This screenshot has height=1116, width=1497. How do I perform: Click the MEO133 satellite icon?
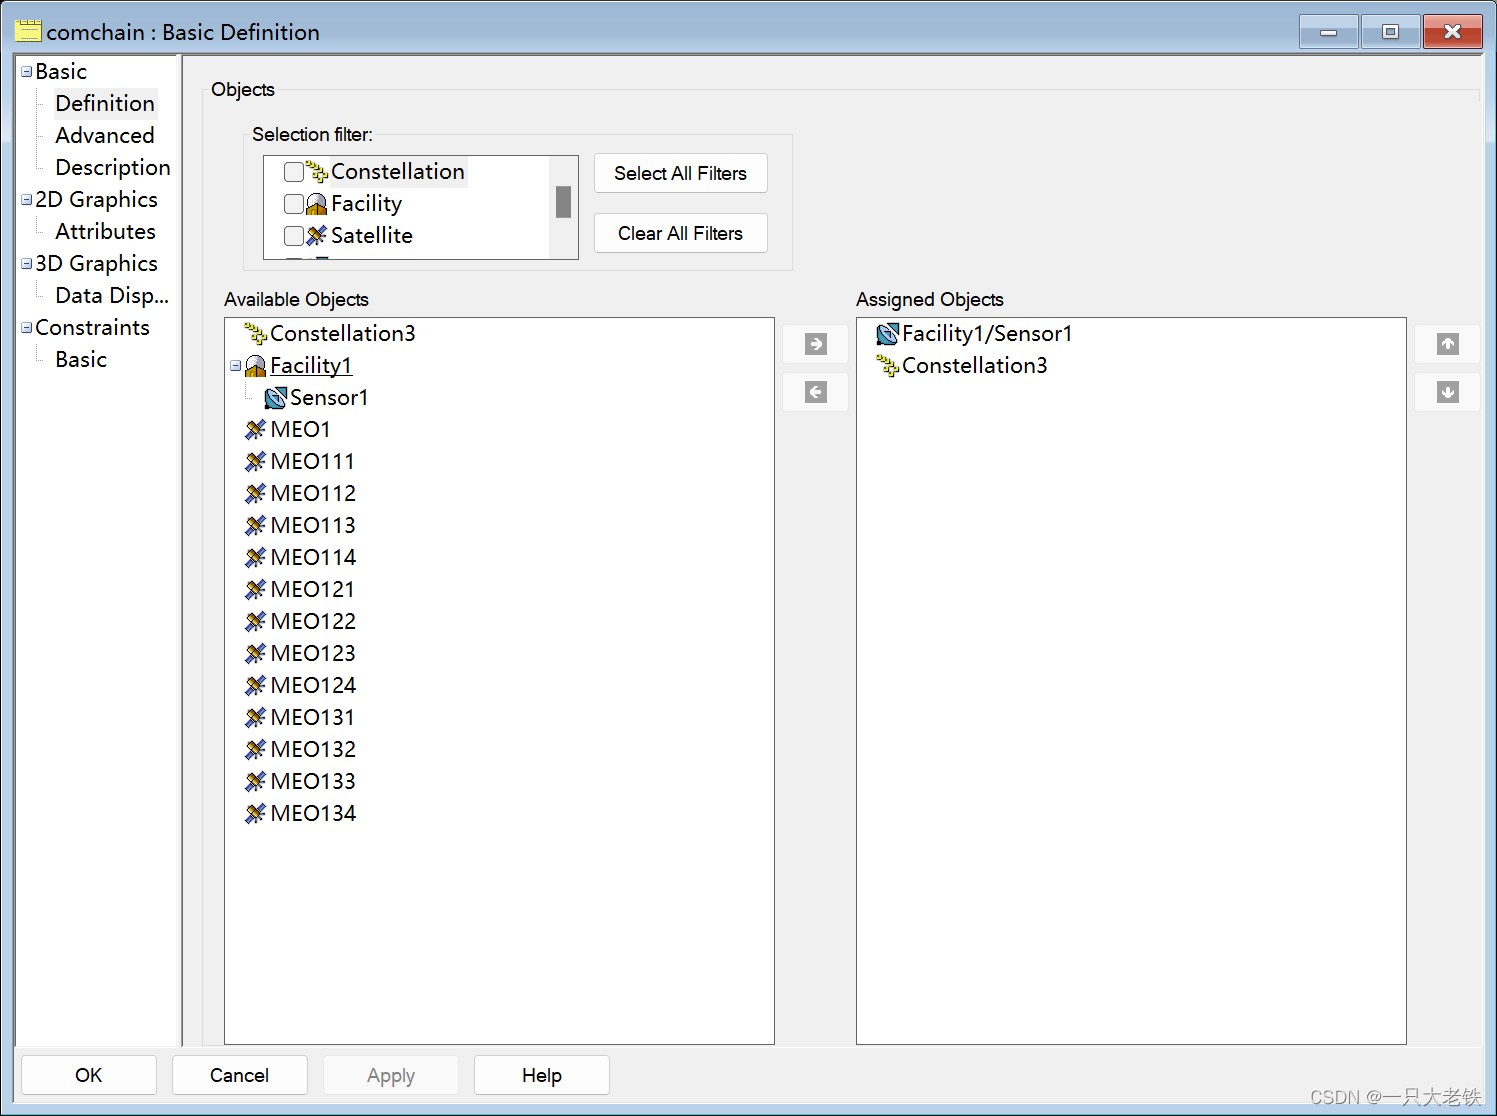click(x=256, y=782)
